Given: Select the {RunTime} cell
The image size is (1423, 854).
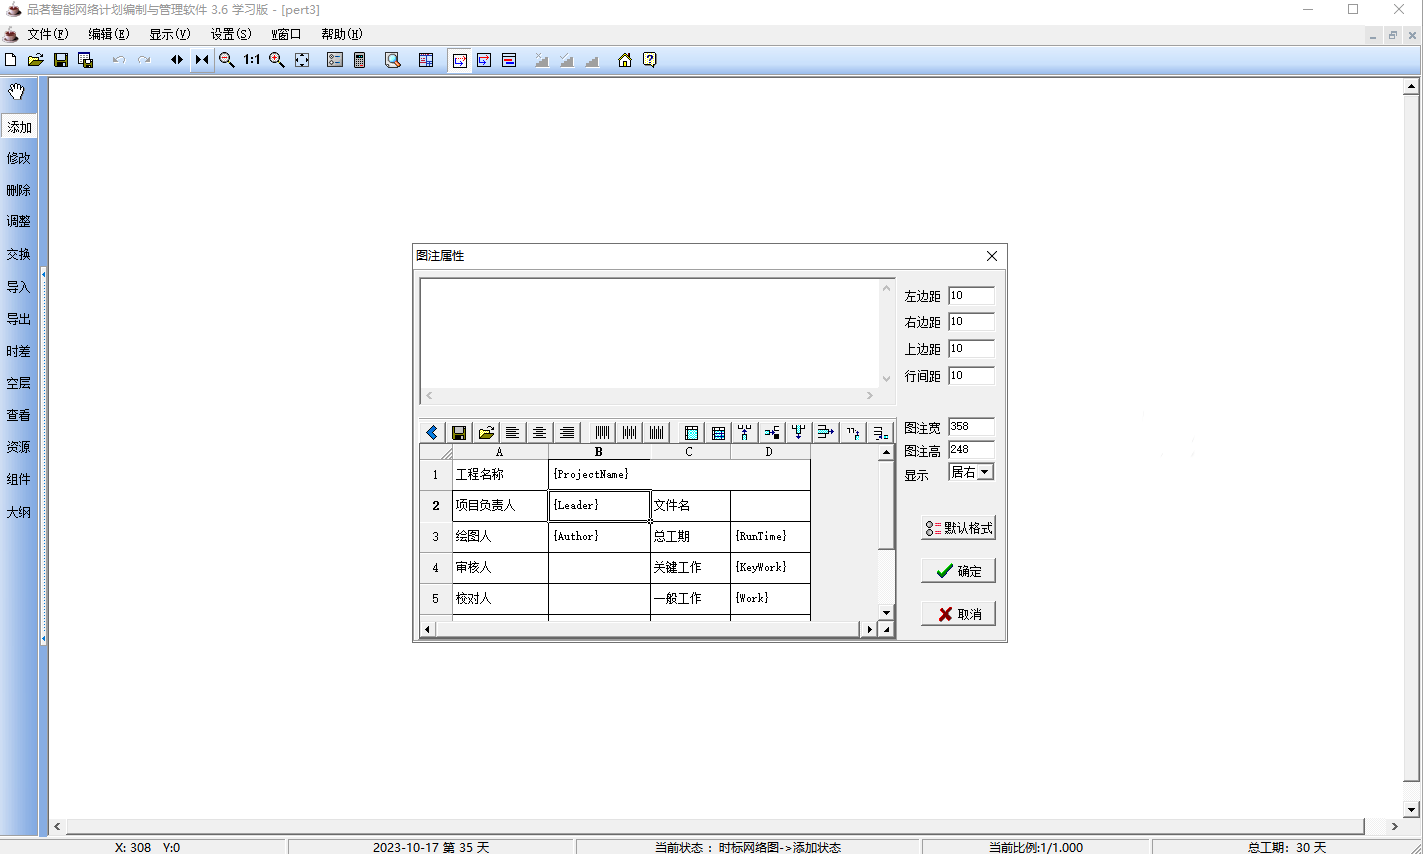Looking at the screenshot, I should tap(770, 536).
